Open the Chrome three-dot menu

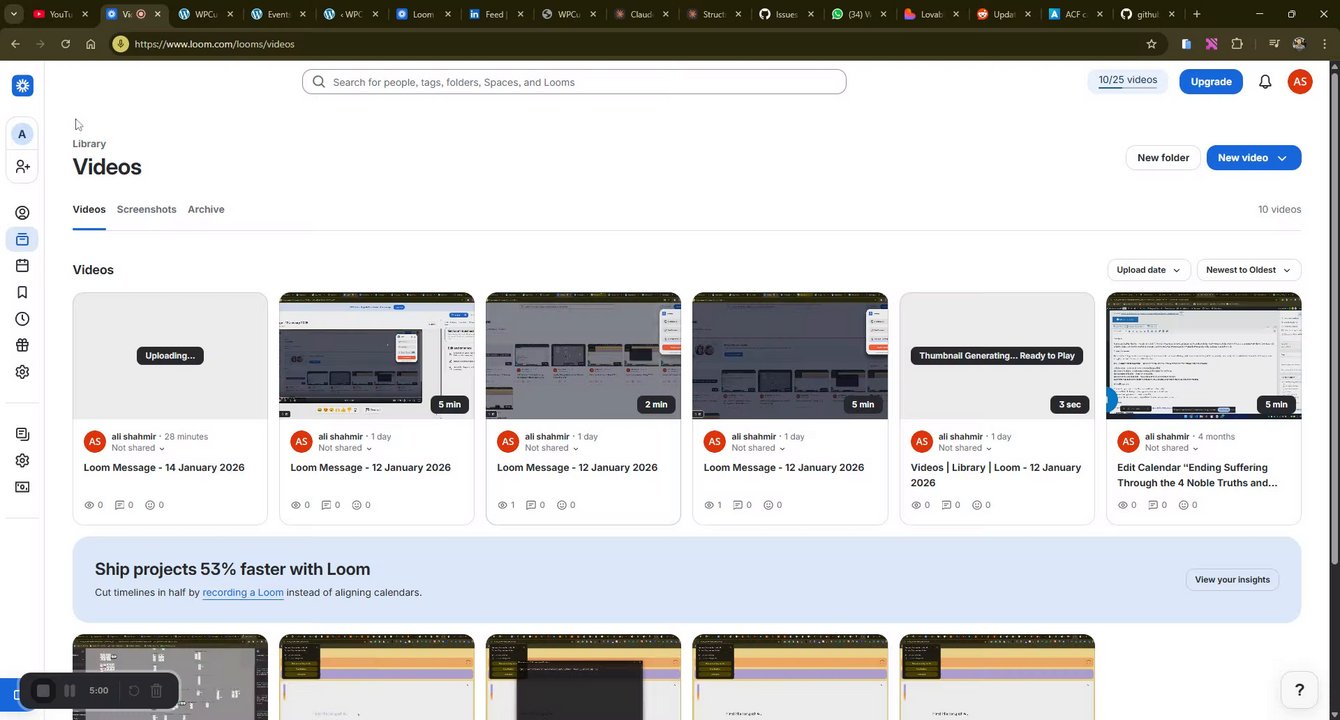1324,44
